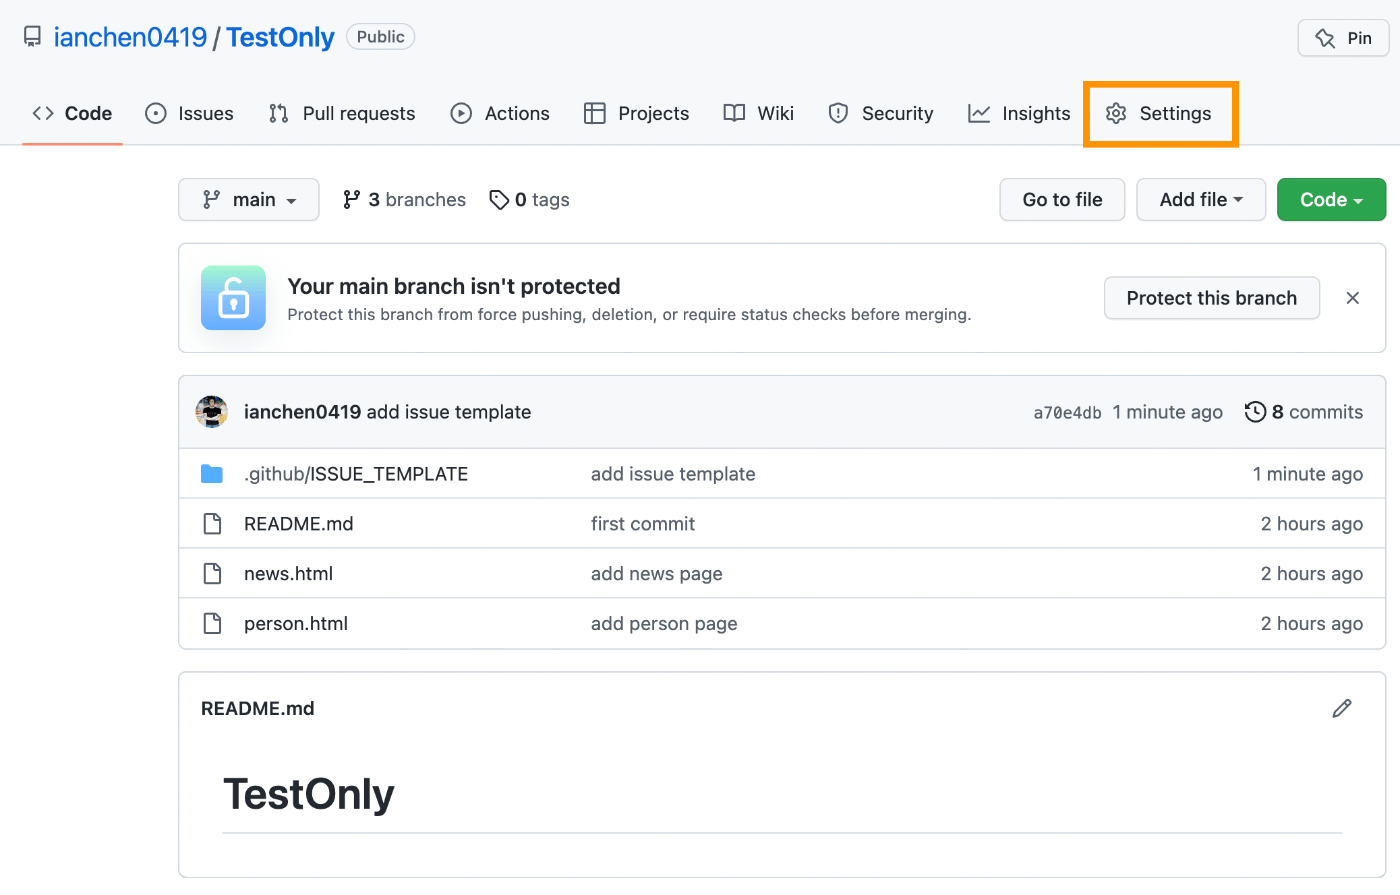Open the TestOnly repository link
The image size is (1400, 895).
pyautogui.click(x=280, y=37)
